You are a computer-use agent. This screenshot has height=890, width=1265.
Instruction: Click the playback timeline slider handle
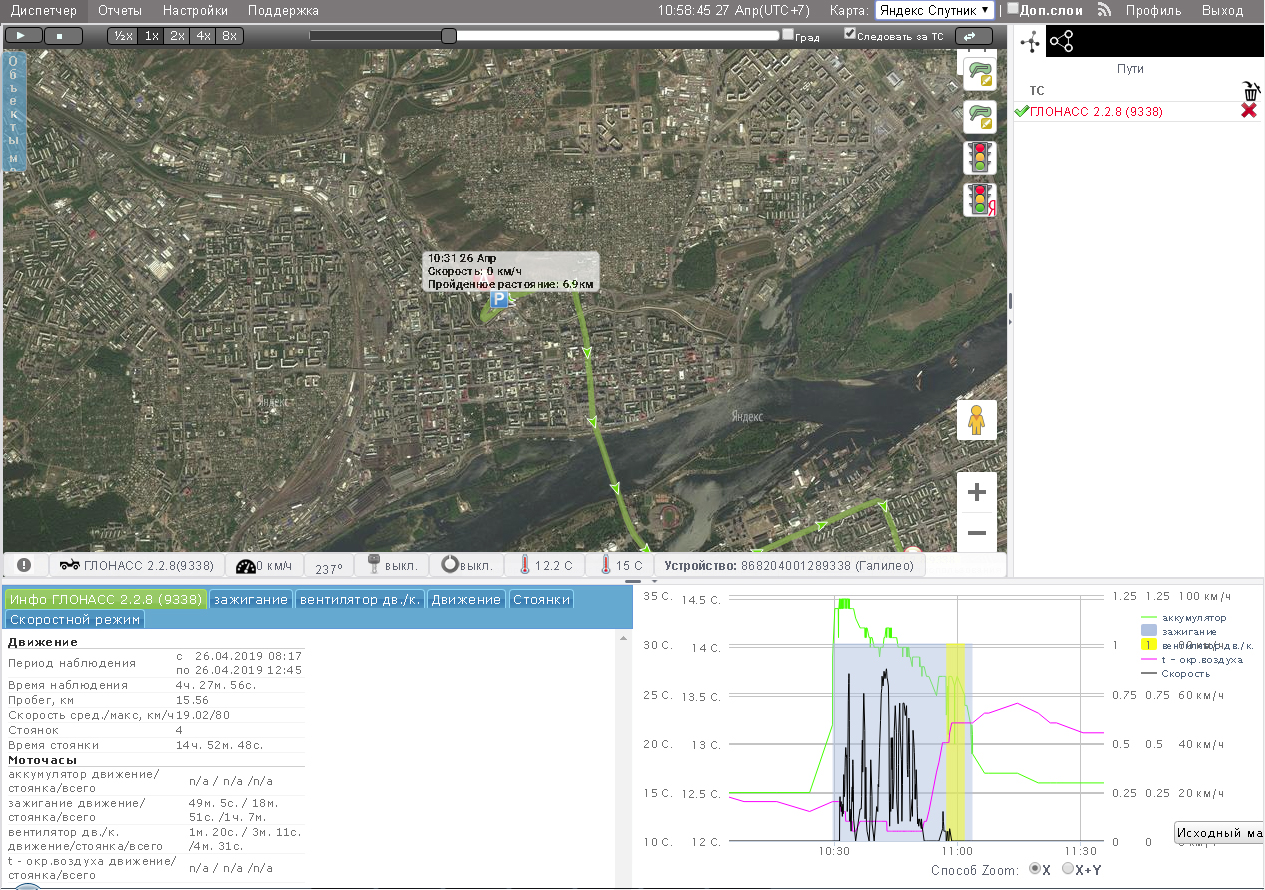coord(449,36)
